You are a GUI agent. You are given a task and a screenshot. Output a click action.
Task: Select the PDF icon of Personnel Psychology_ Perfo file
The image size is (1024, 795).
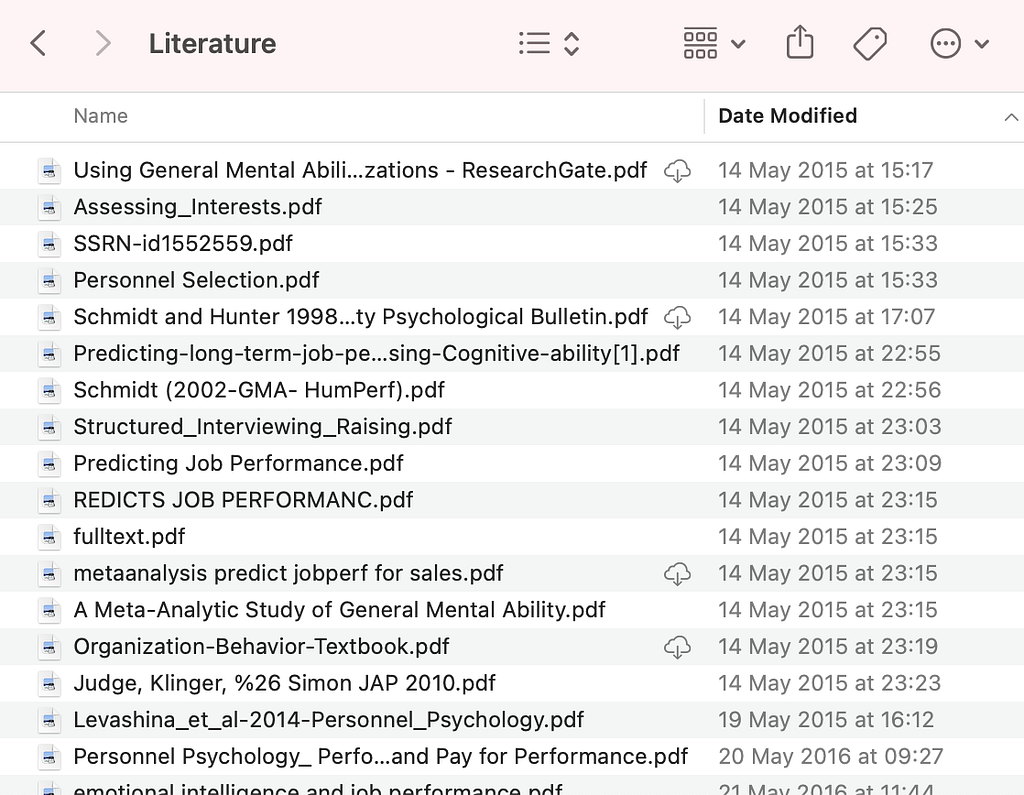pyautogui.click(x=49, y=756)
